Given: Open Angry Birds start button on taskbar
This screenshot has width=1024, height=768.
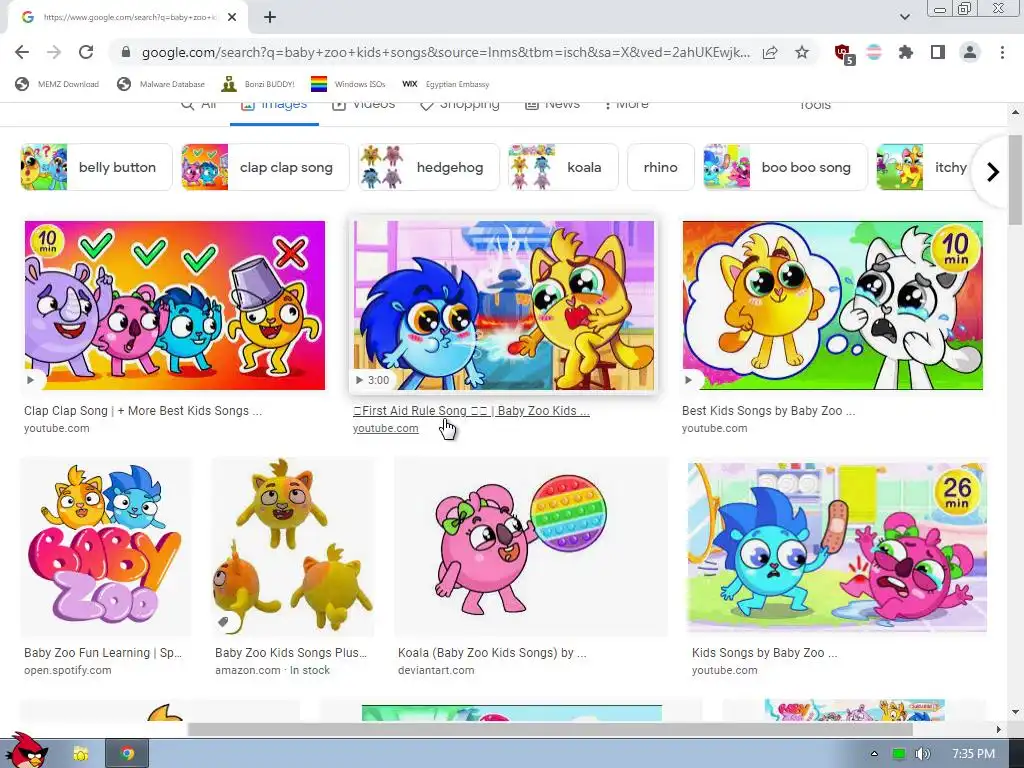Looking at the screenshot, I should 25,750.
